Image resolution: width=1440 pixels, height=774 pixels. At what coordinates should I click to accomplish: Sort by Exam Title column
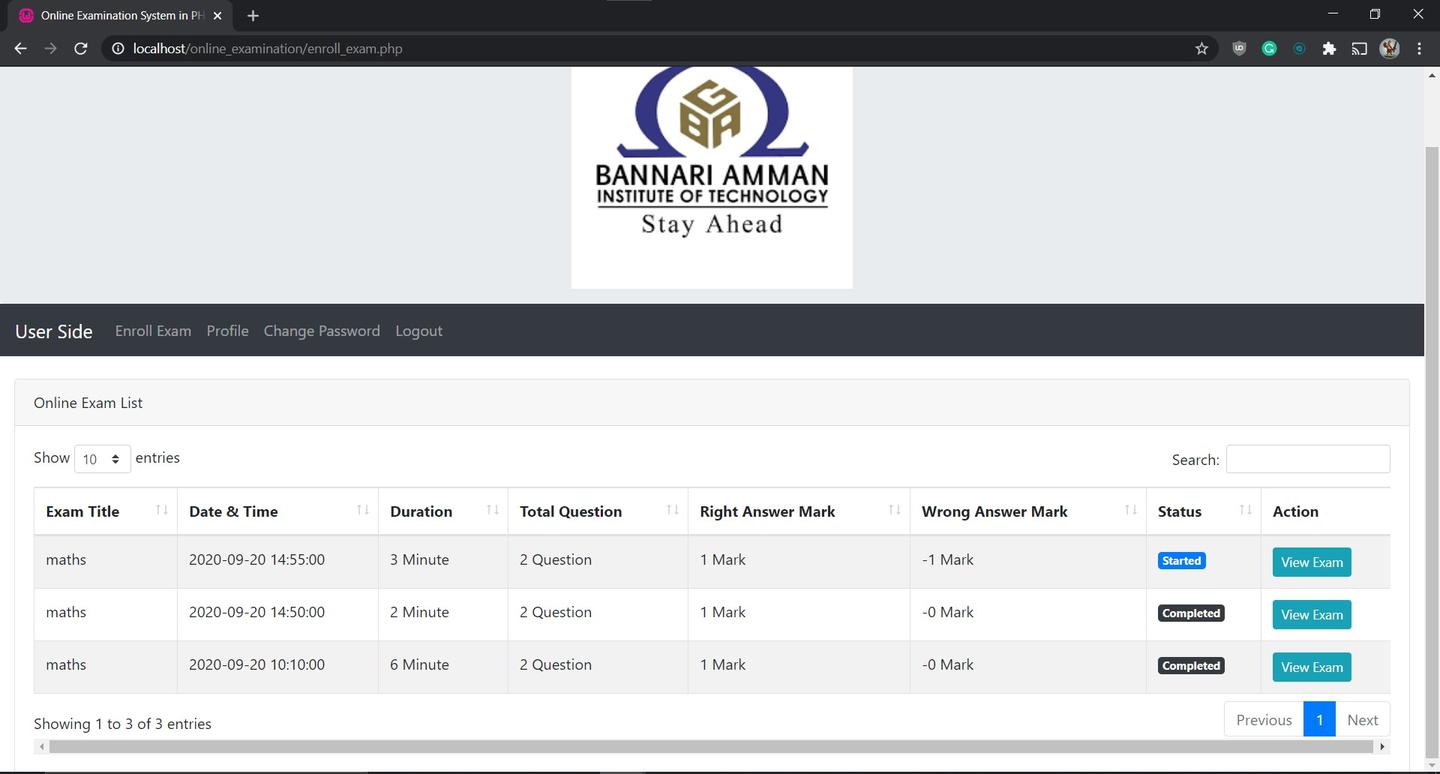click(x=105, y=511)
